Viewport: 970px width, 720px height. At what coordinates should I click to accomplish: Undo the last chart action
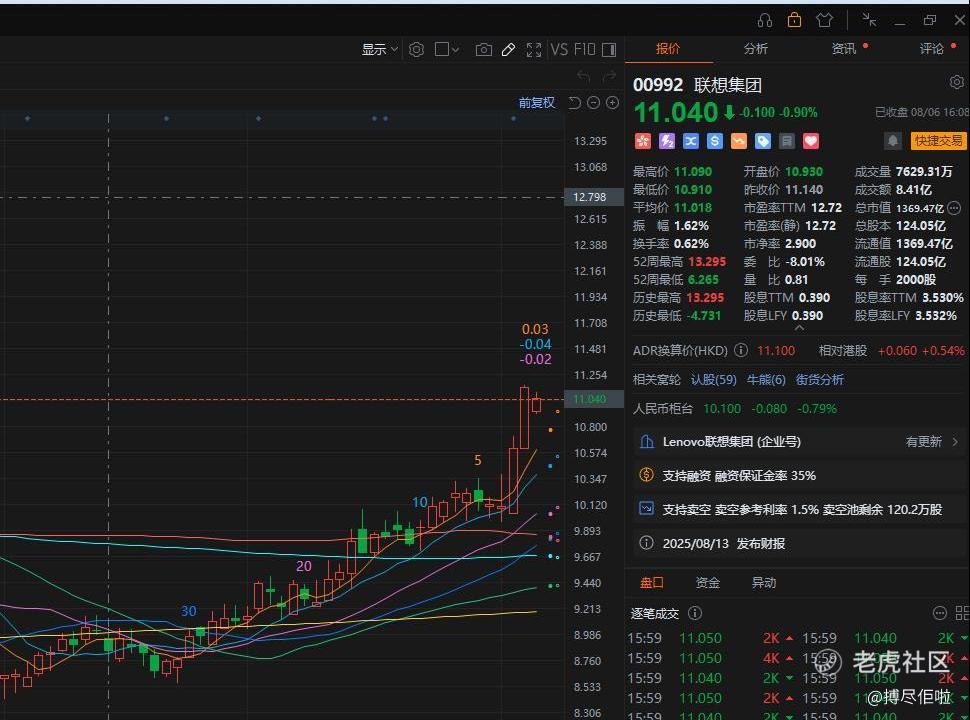pos(583,76)
